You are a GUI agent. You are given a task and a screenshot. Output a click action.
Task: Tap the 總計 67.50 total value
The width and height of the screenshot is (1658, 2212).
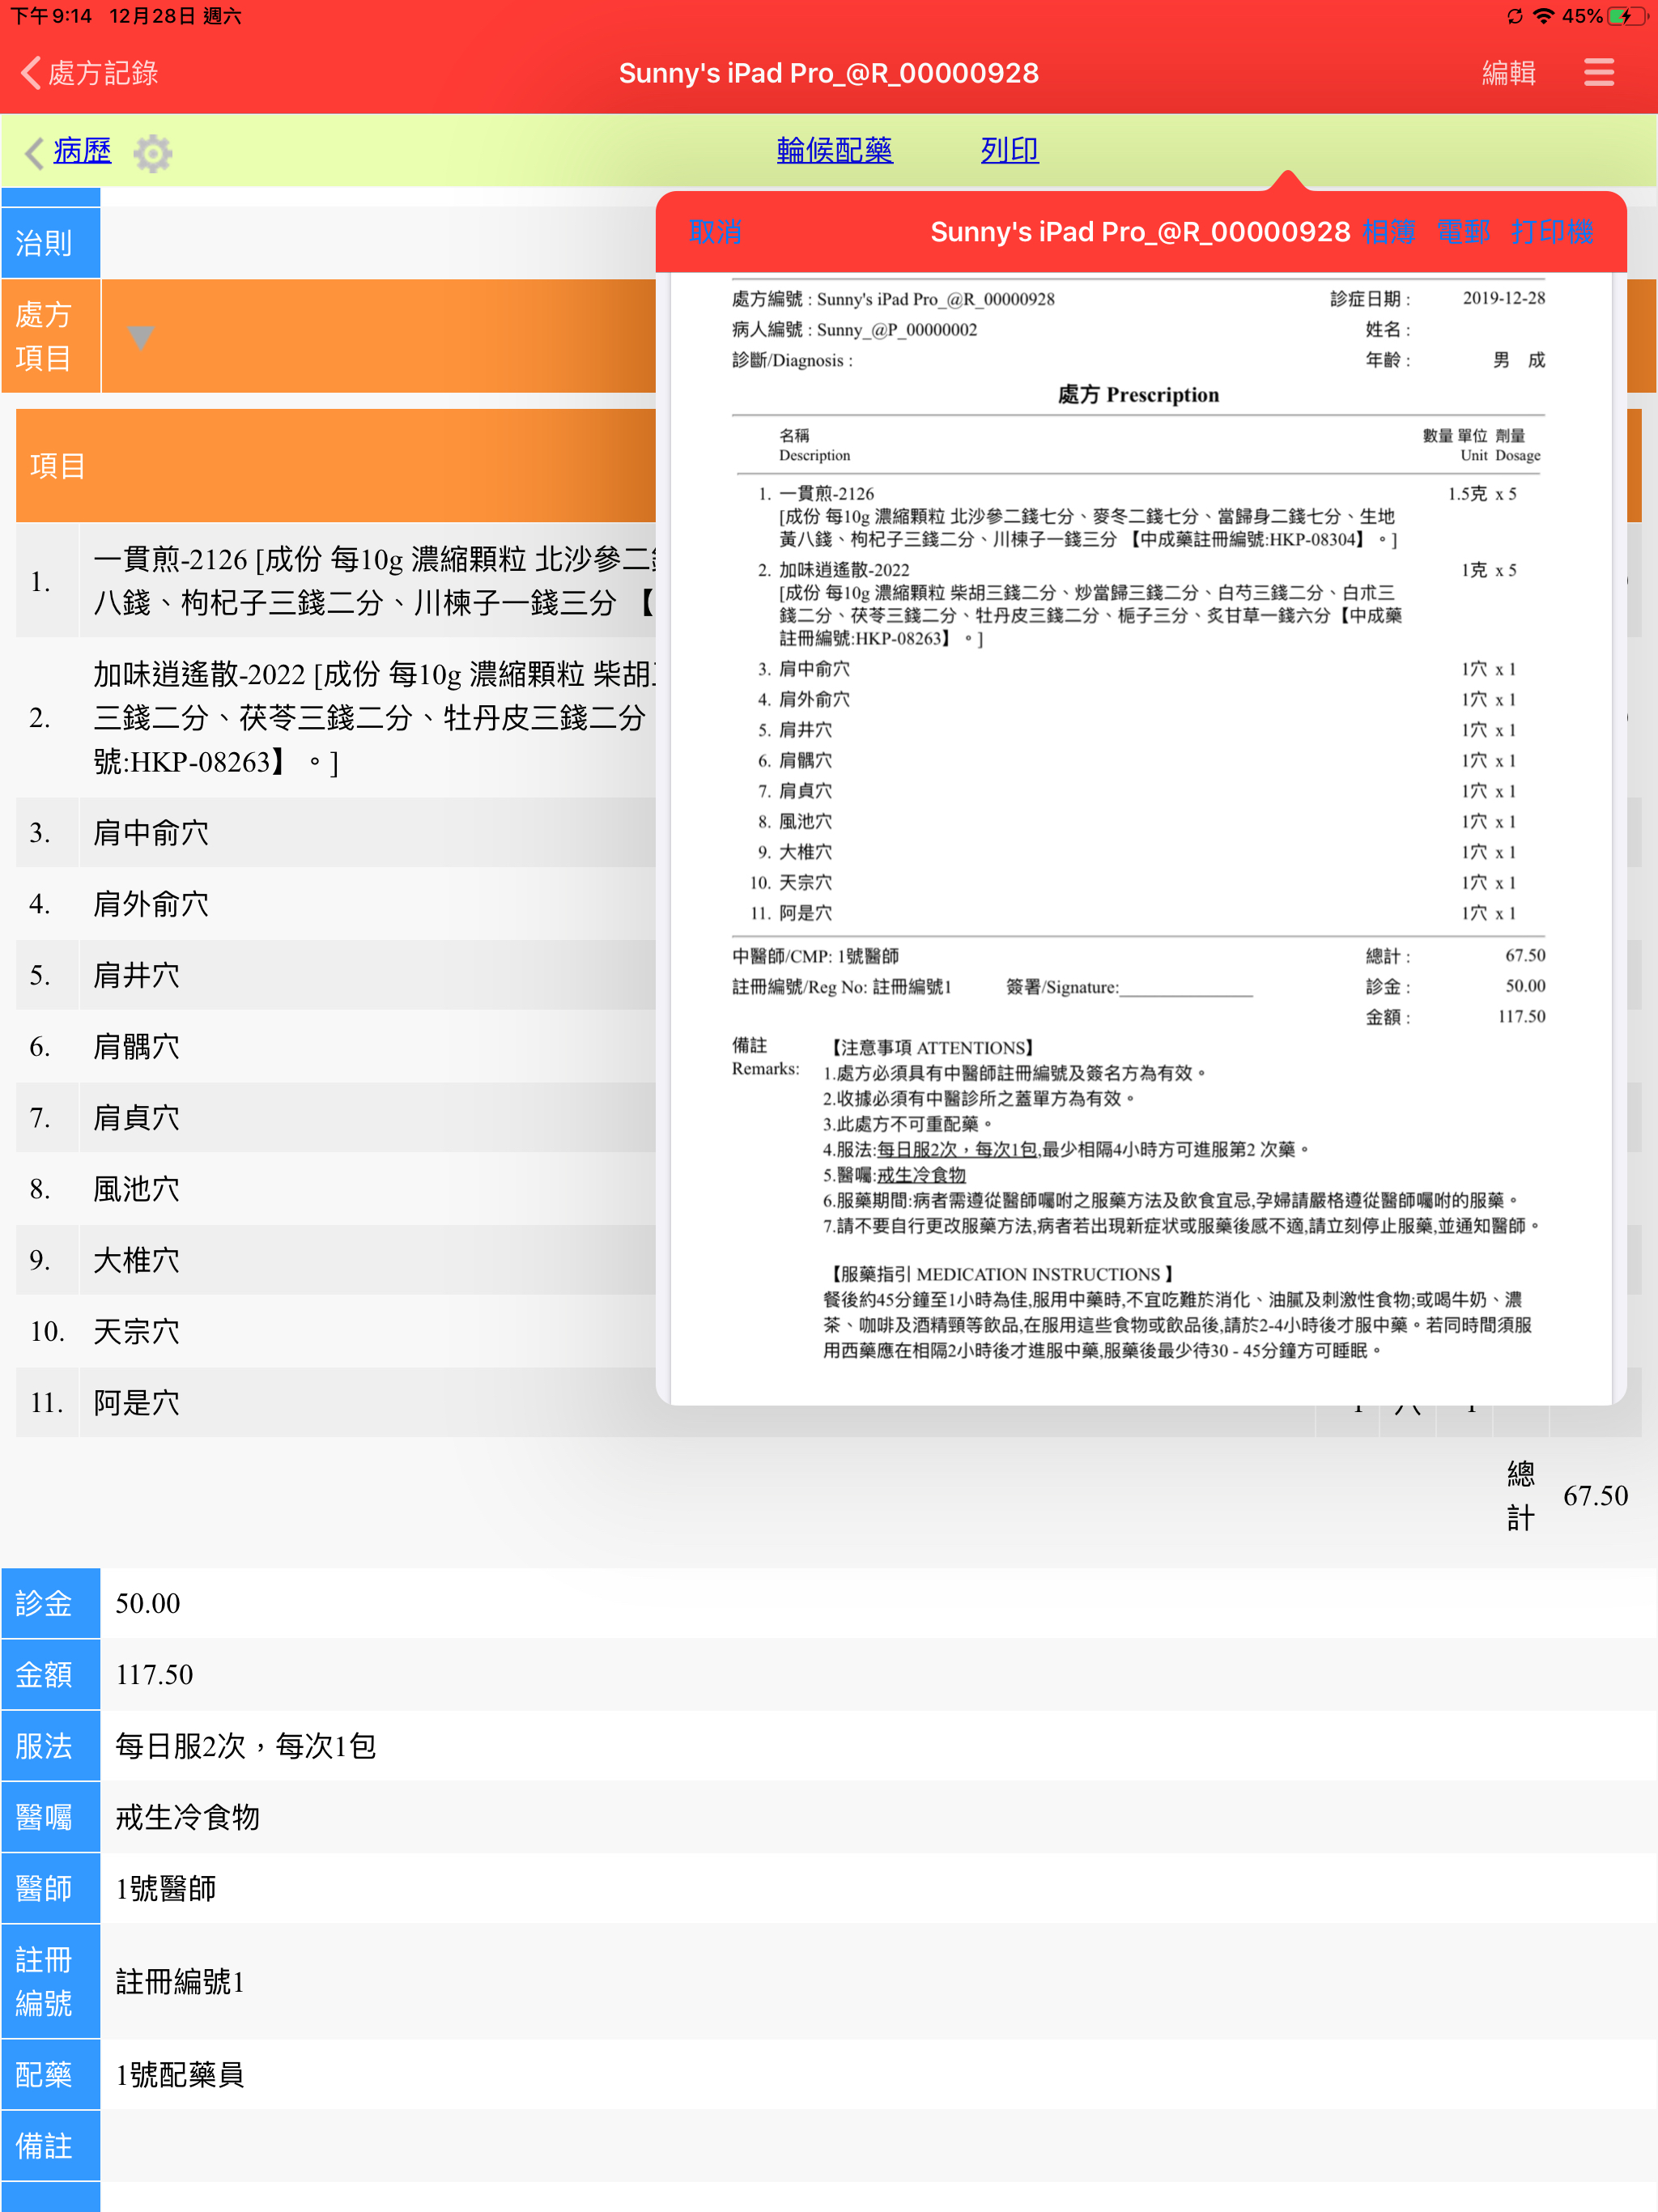coord(1596,1496)
